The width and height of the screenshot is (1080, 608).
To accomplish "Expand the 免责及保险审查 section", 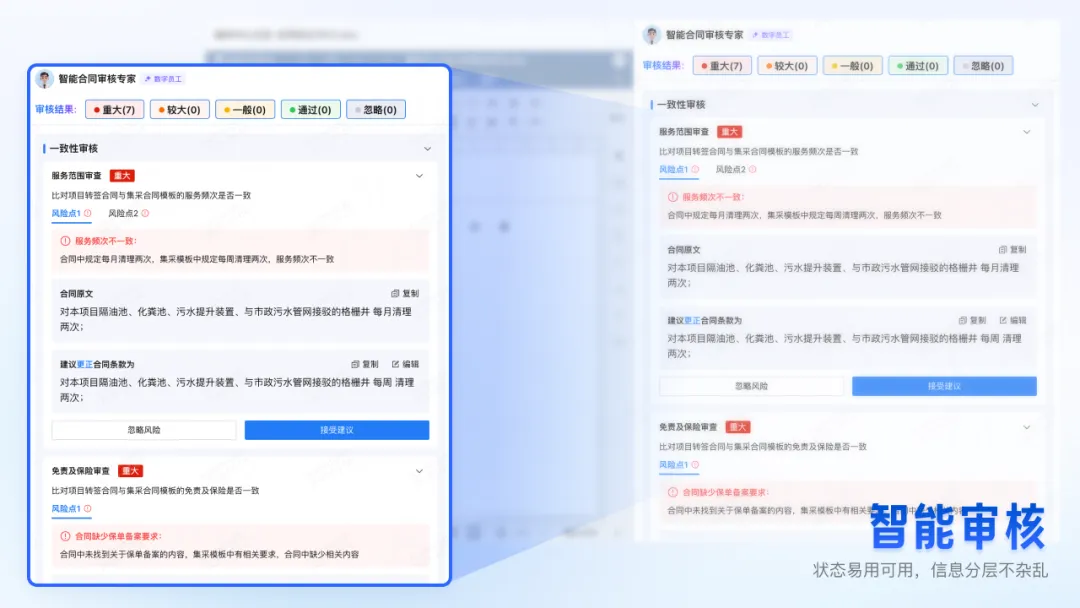I will coord(421,469).
